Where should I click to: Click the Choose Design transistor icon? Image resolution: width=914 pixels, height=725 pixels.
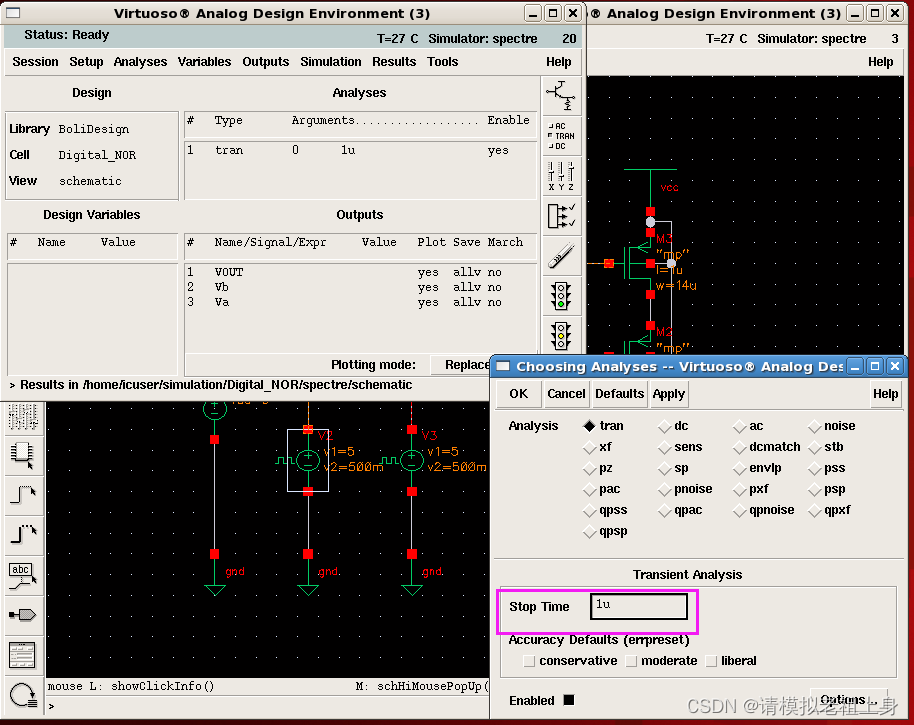pos(562,96)
